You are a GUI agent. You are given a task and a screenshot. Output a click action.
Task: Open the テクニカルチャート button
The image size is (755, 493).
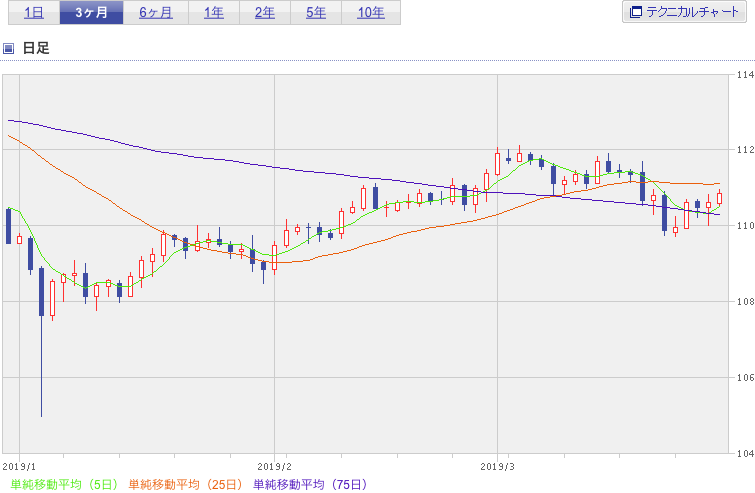click(684, 12)
